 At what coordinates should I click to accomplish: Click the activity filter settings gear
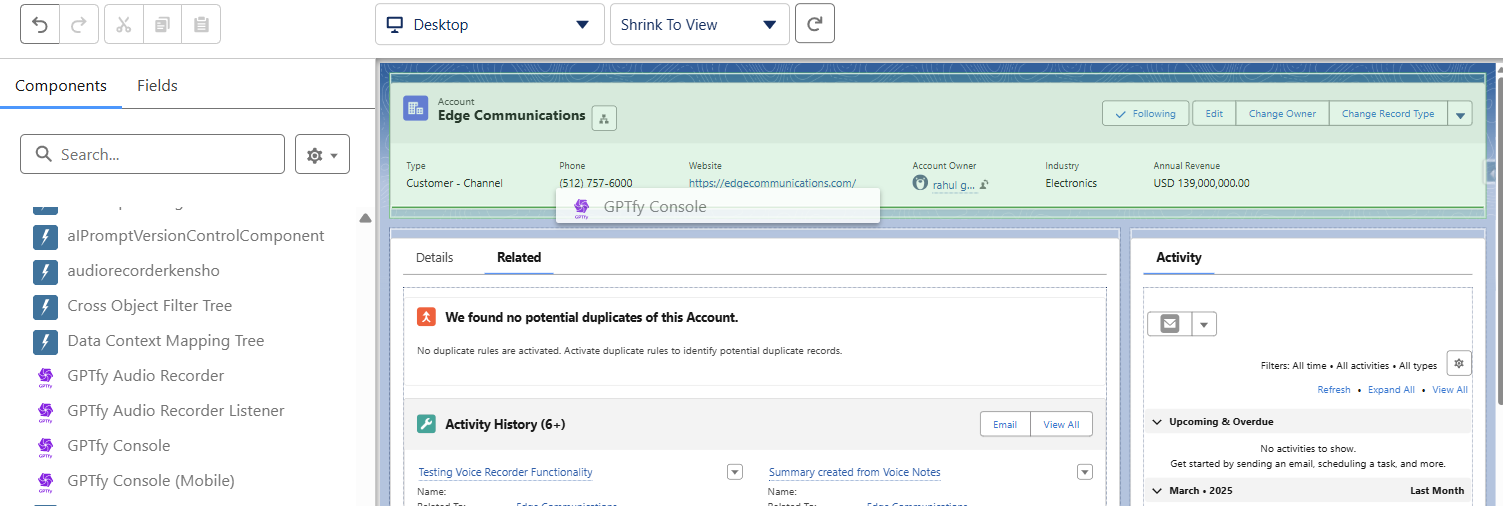pos(1459,363)
